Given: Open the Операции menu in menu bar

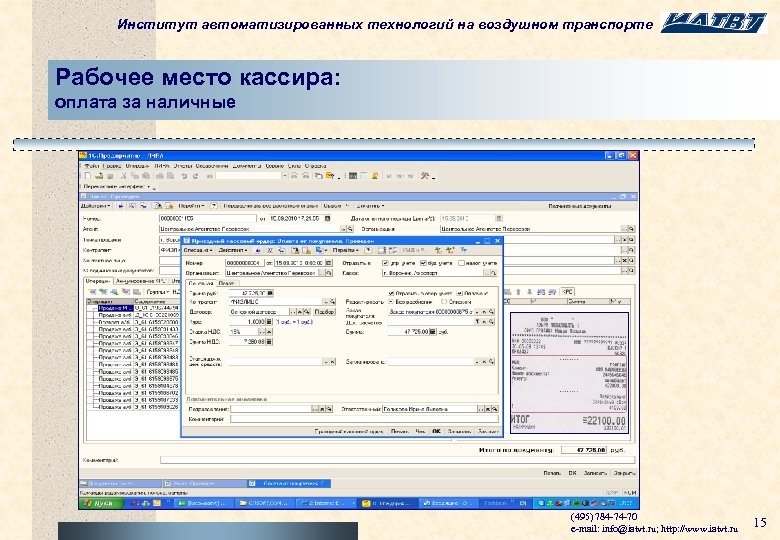Looking at the screenshot, I should (x=137, y=166).
